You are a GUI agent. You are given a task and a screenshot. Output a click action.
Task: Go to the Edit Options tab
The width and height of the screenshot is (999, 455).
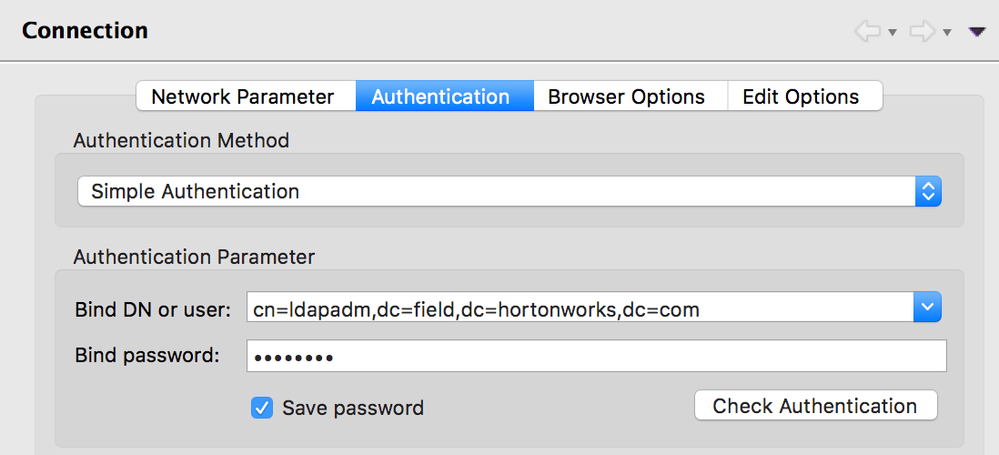[800, 97]
